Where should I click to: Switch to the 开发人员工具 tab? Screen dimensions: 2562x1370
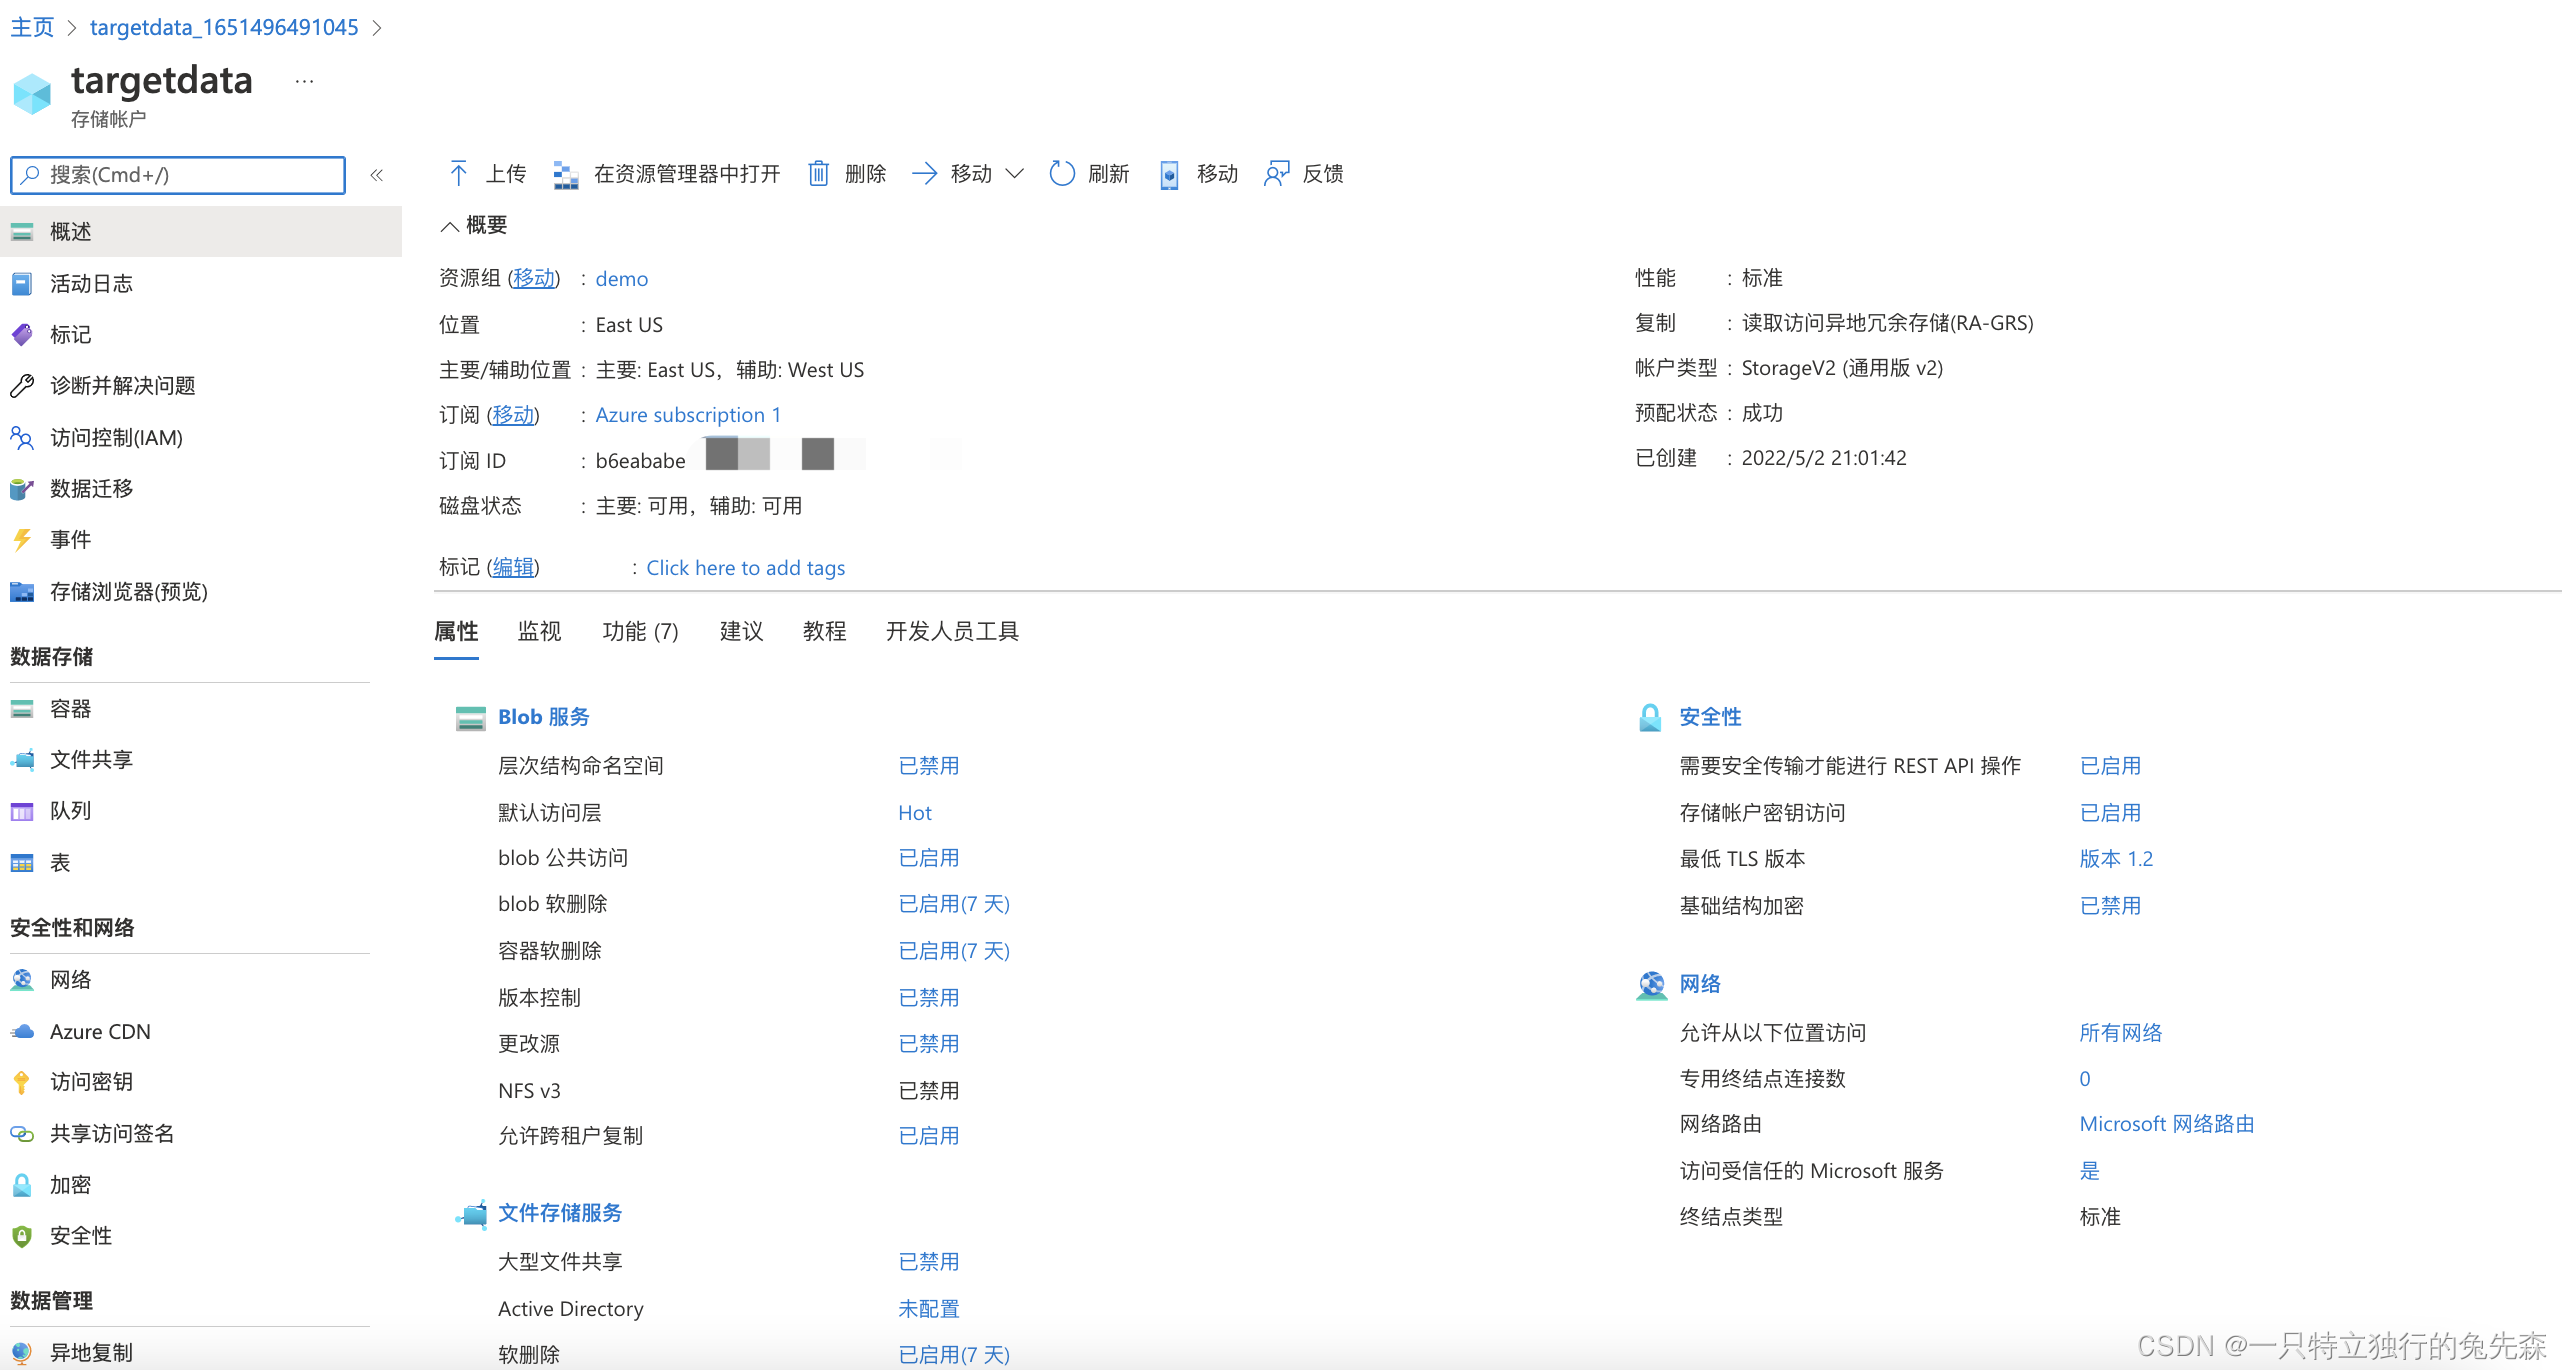pyautogui.click(x=952, y=632)
